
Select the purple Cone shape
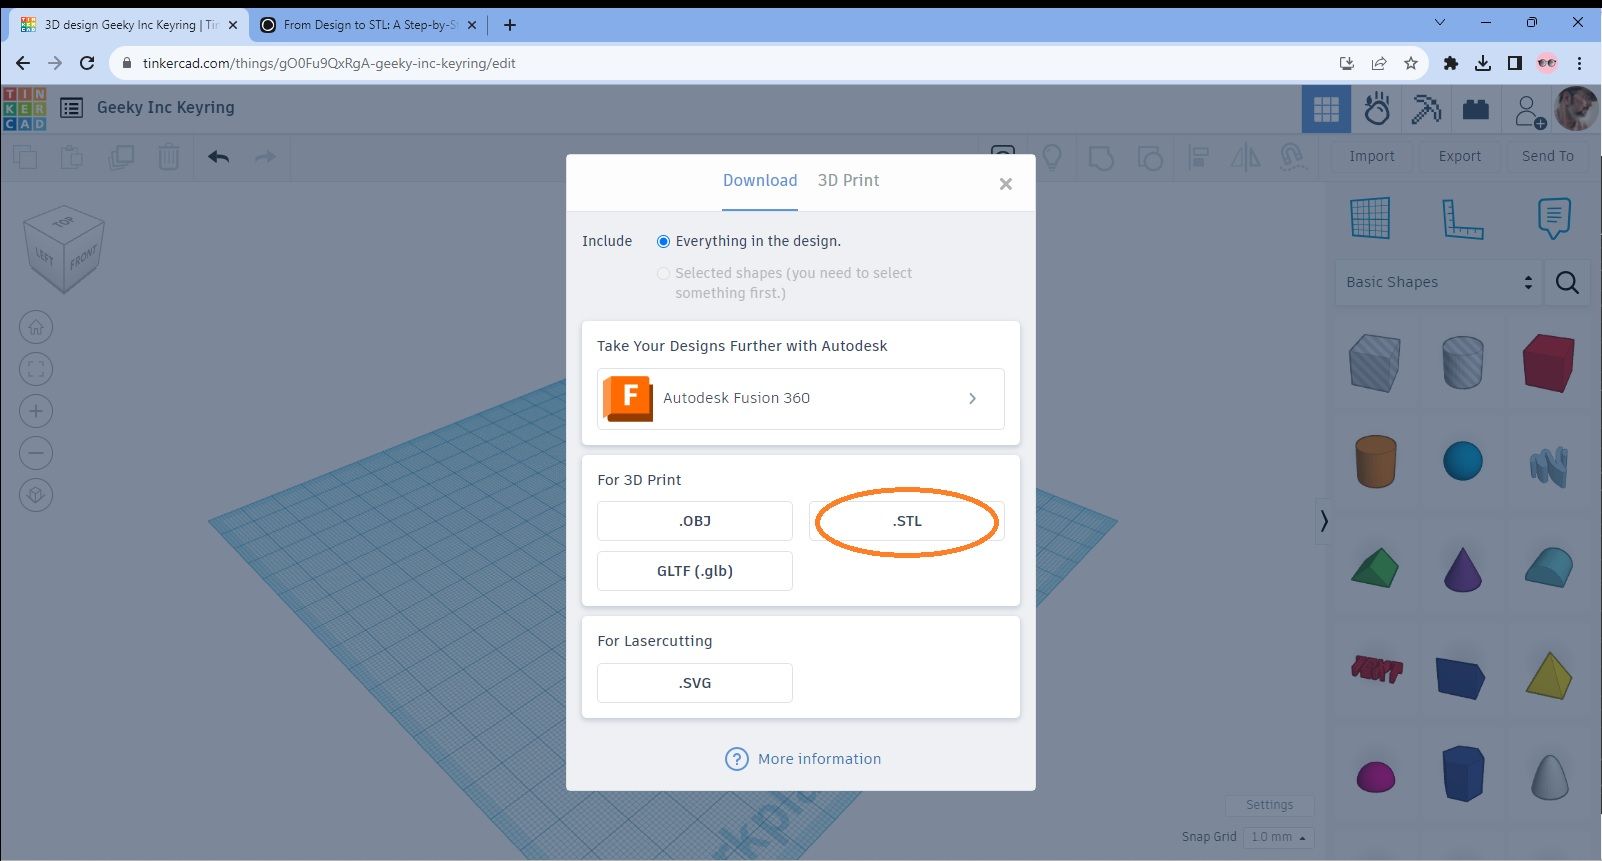point(1463,569)
